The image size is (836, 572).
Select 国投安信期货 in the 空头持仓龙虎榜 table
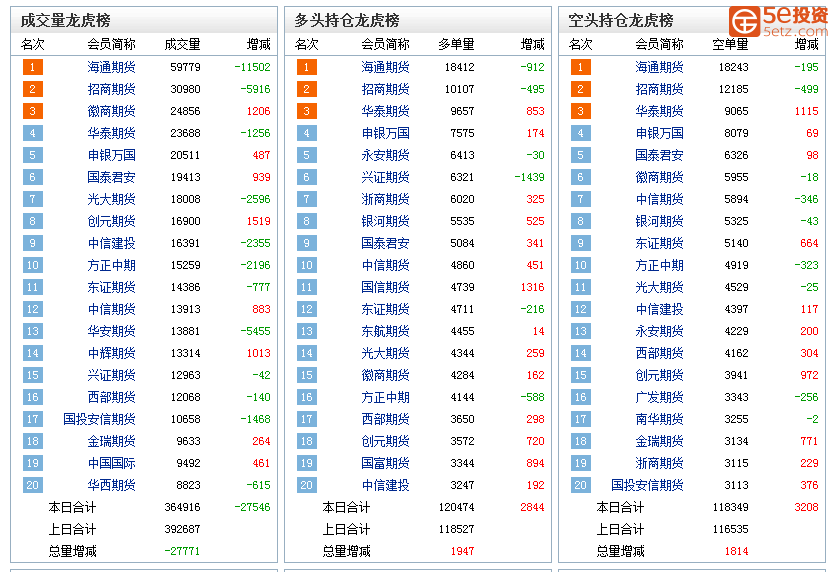point(647,485)
